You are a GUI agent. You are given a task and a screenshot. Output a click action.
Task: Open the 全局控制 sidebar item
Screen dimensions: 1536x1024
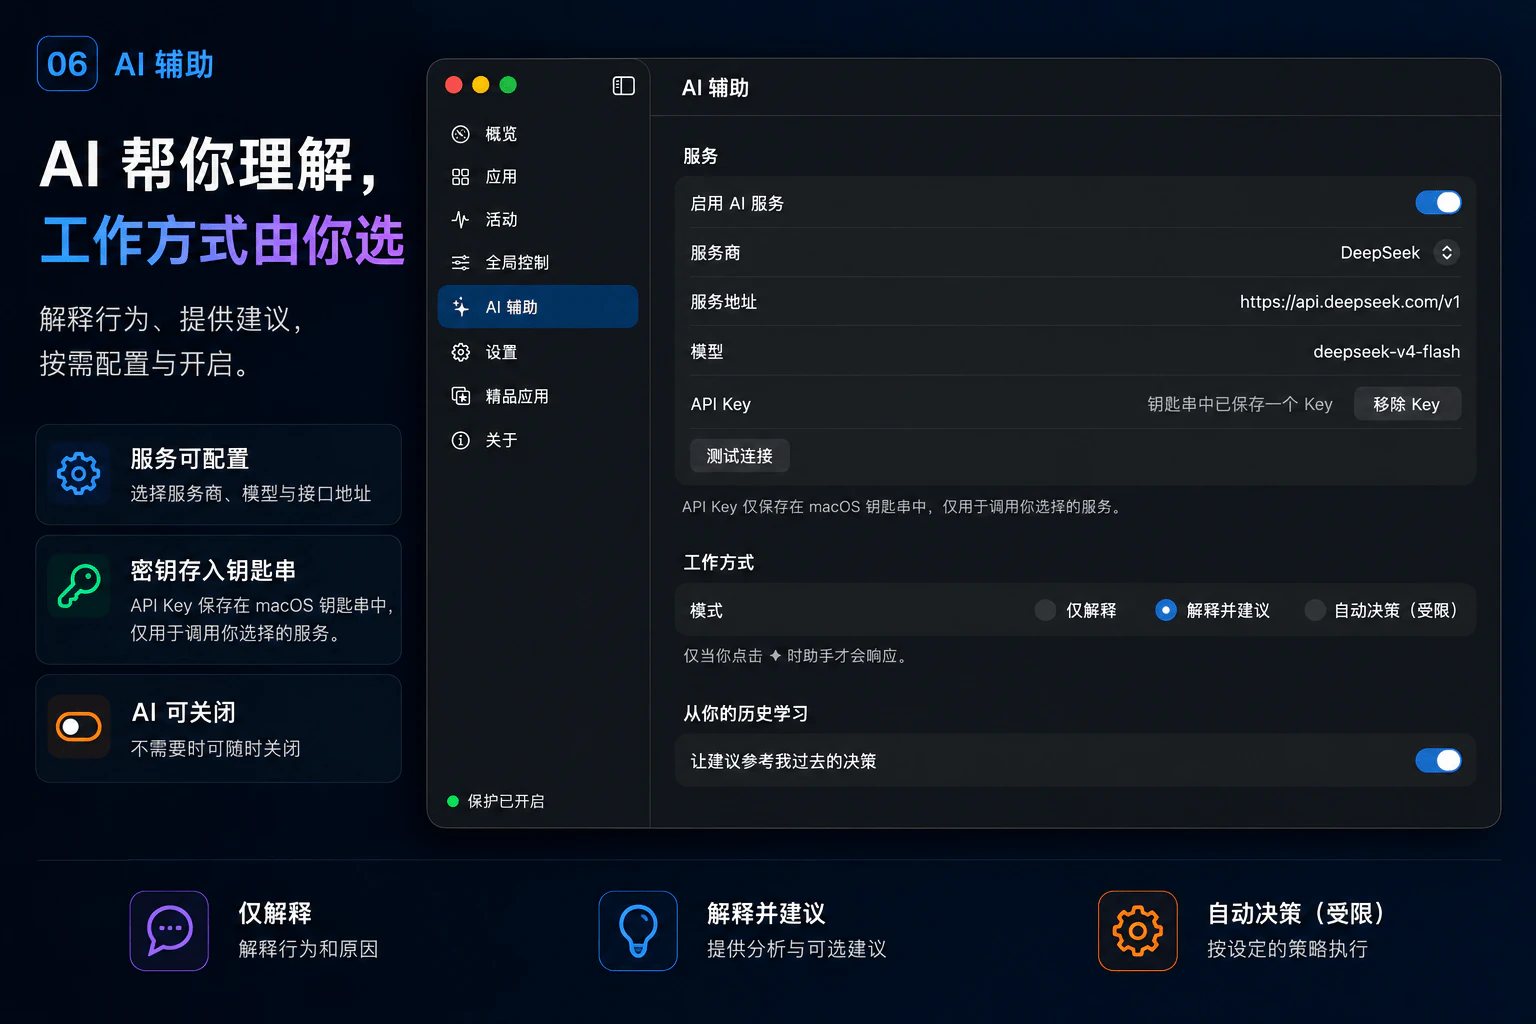[538, 263]
